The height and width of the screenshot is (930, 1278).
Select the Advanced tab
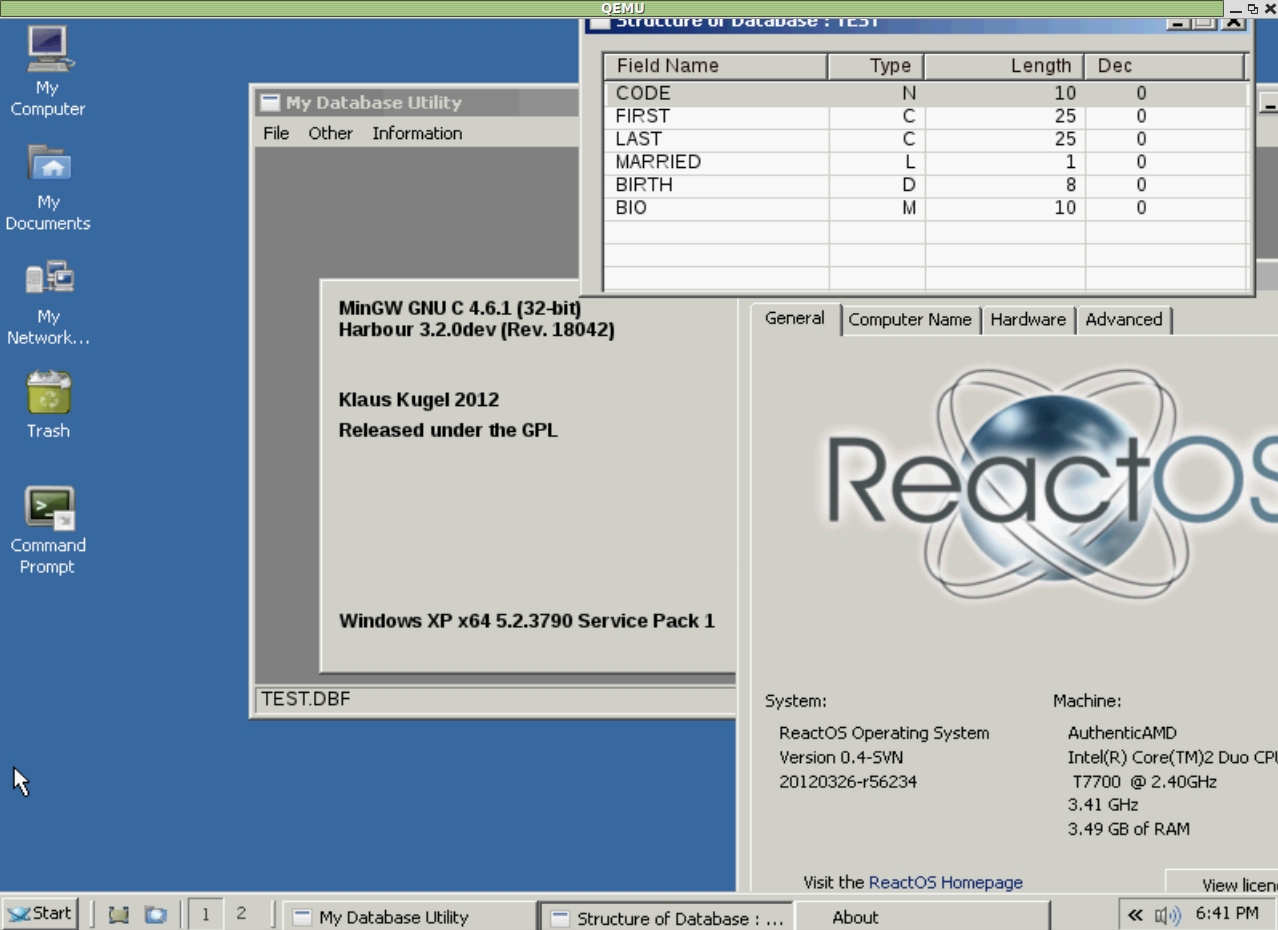pos(1124,320)
